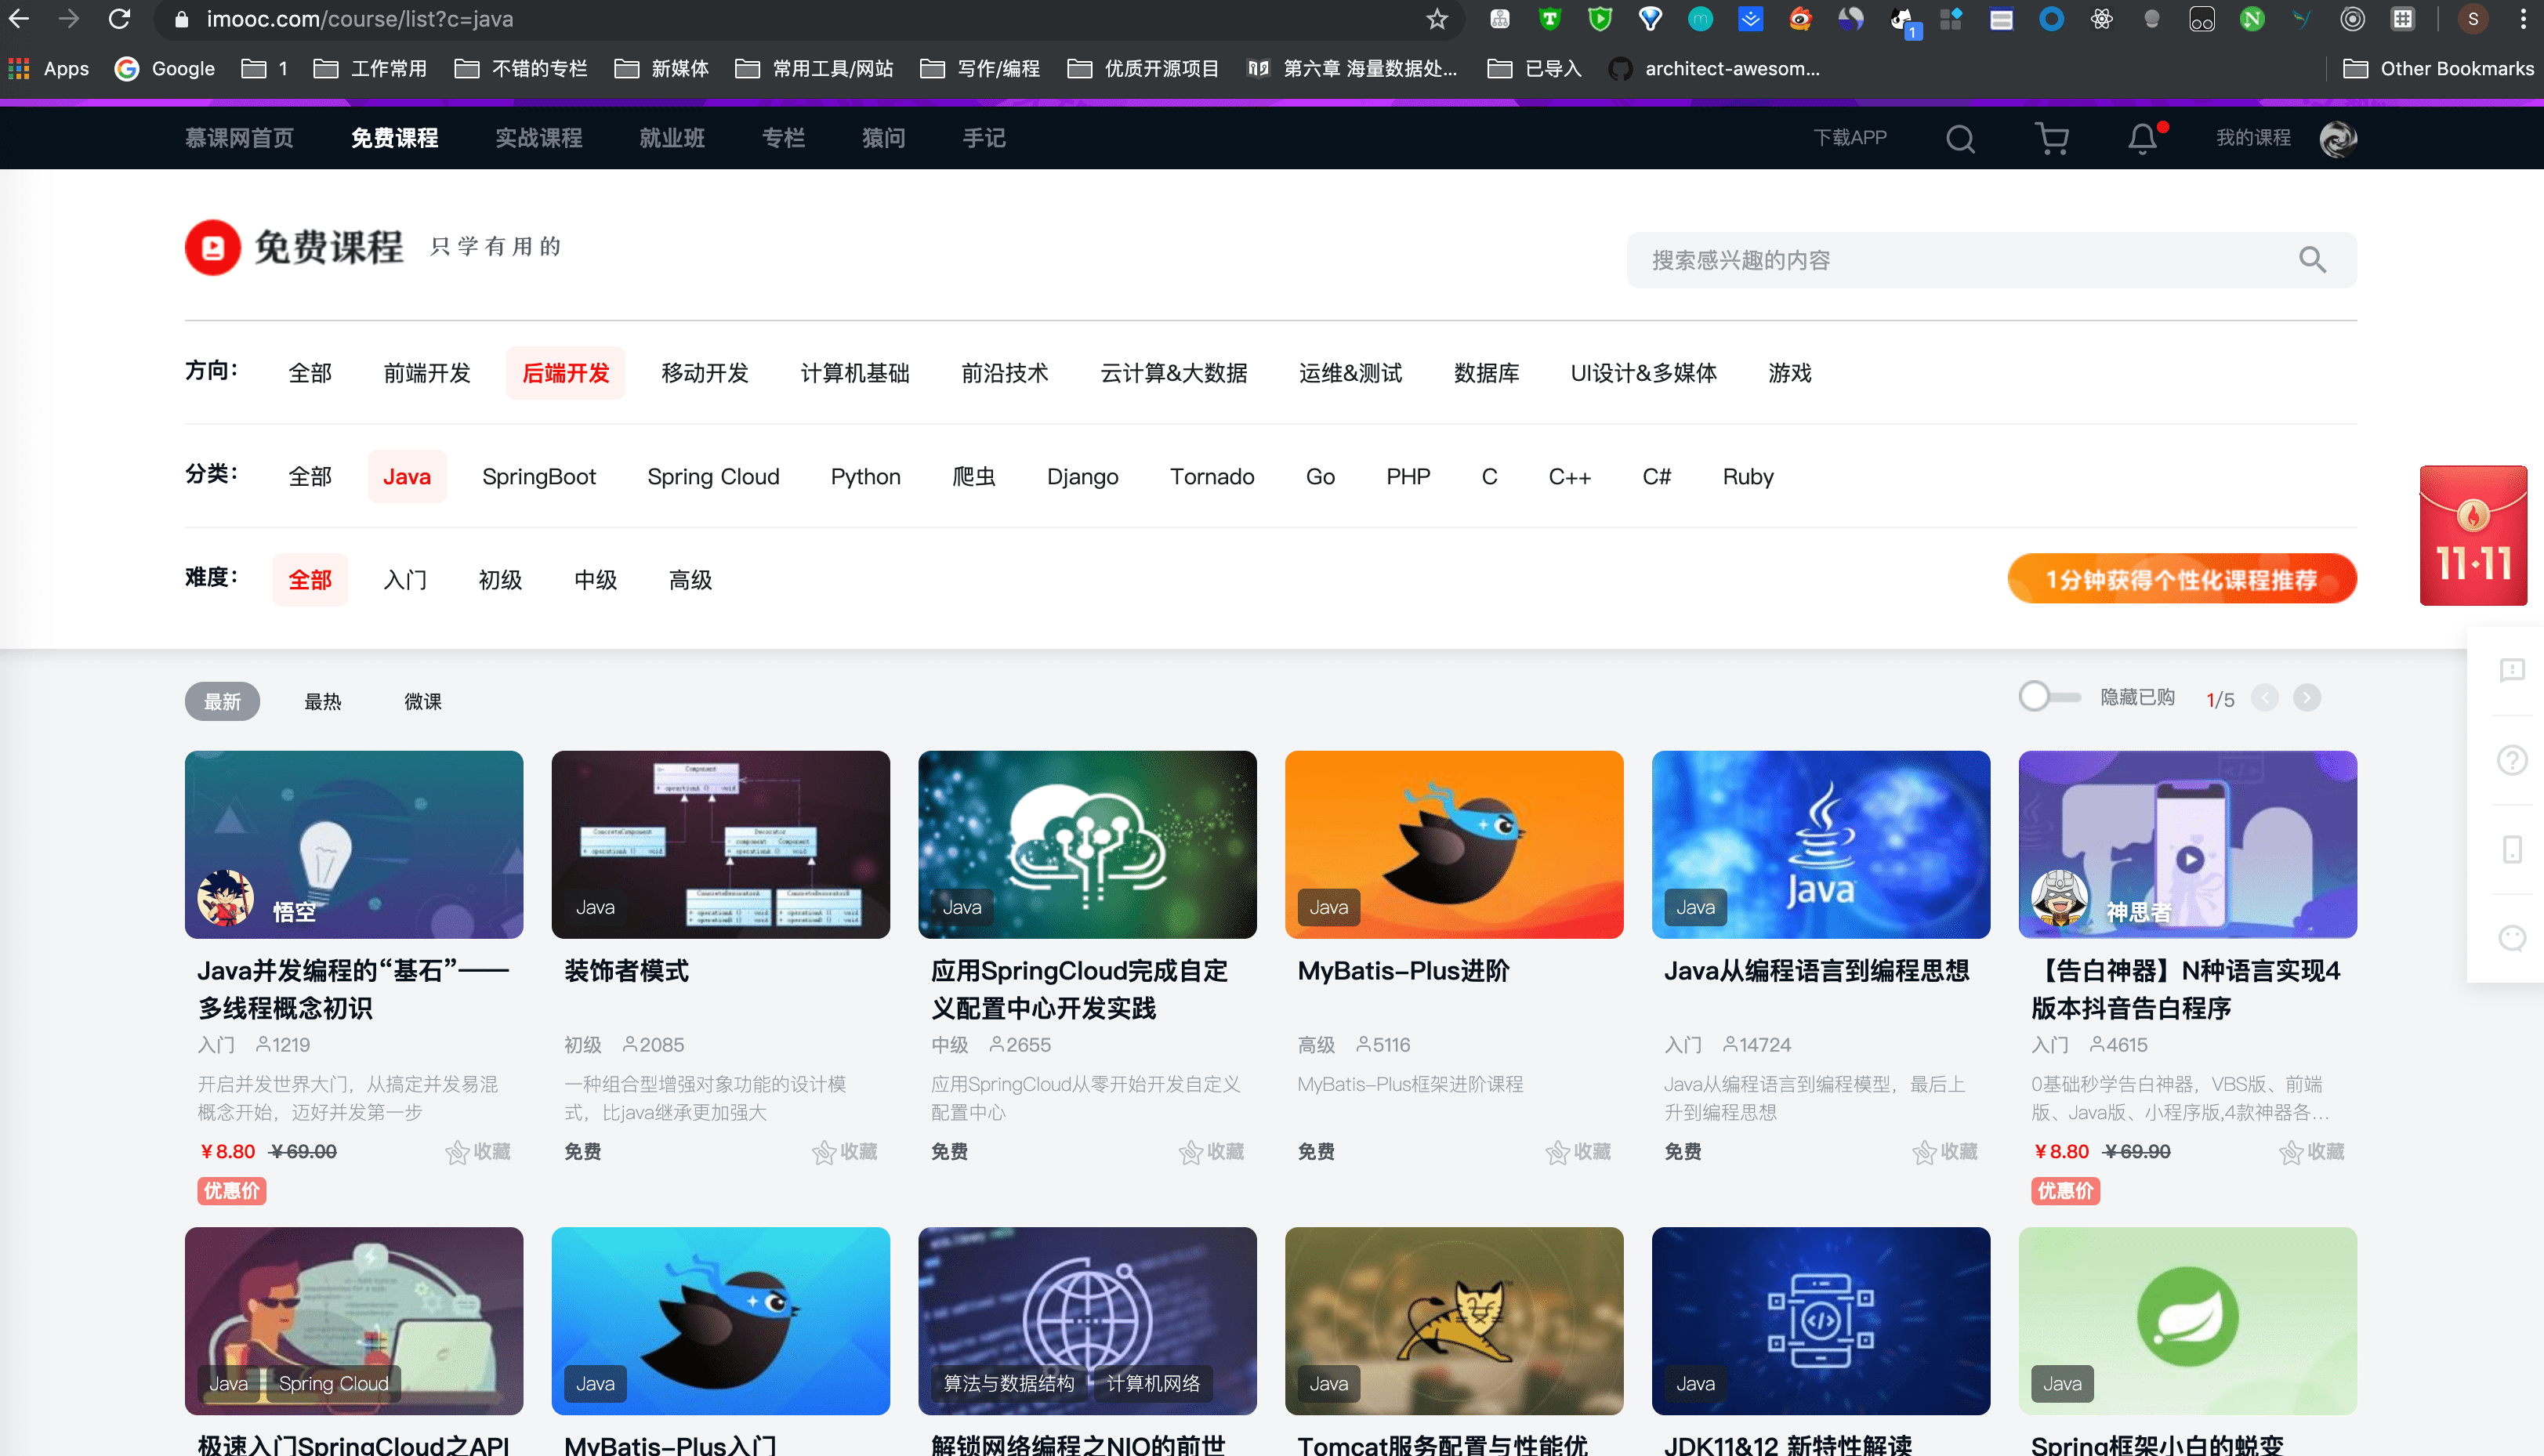Image resolution: width=2544 pixels, height=1456 pixels.
Task: Toggle the 隐藏已购 switch
Action: pos(2048,697)
